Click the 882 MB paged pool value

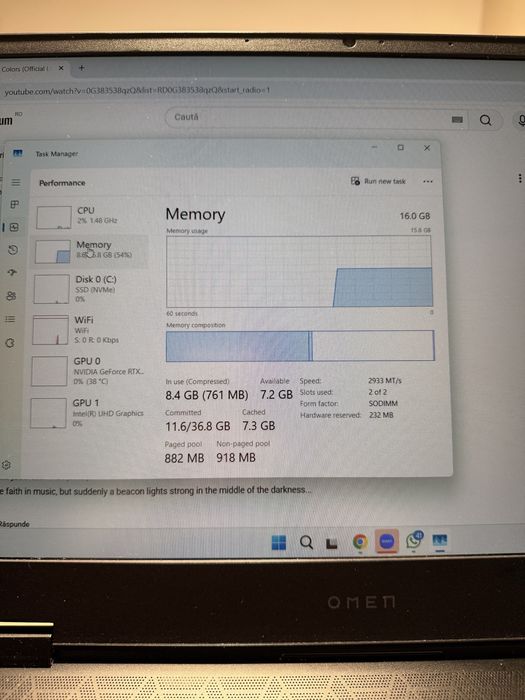[x=184, y=458]
